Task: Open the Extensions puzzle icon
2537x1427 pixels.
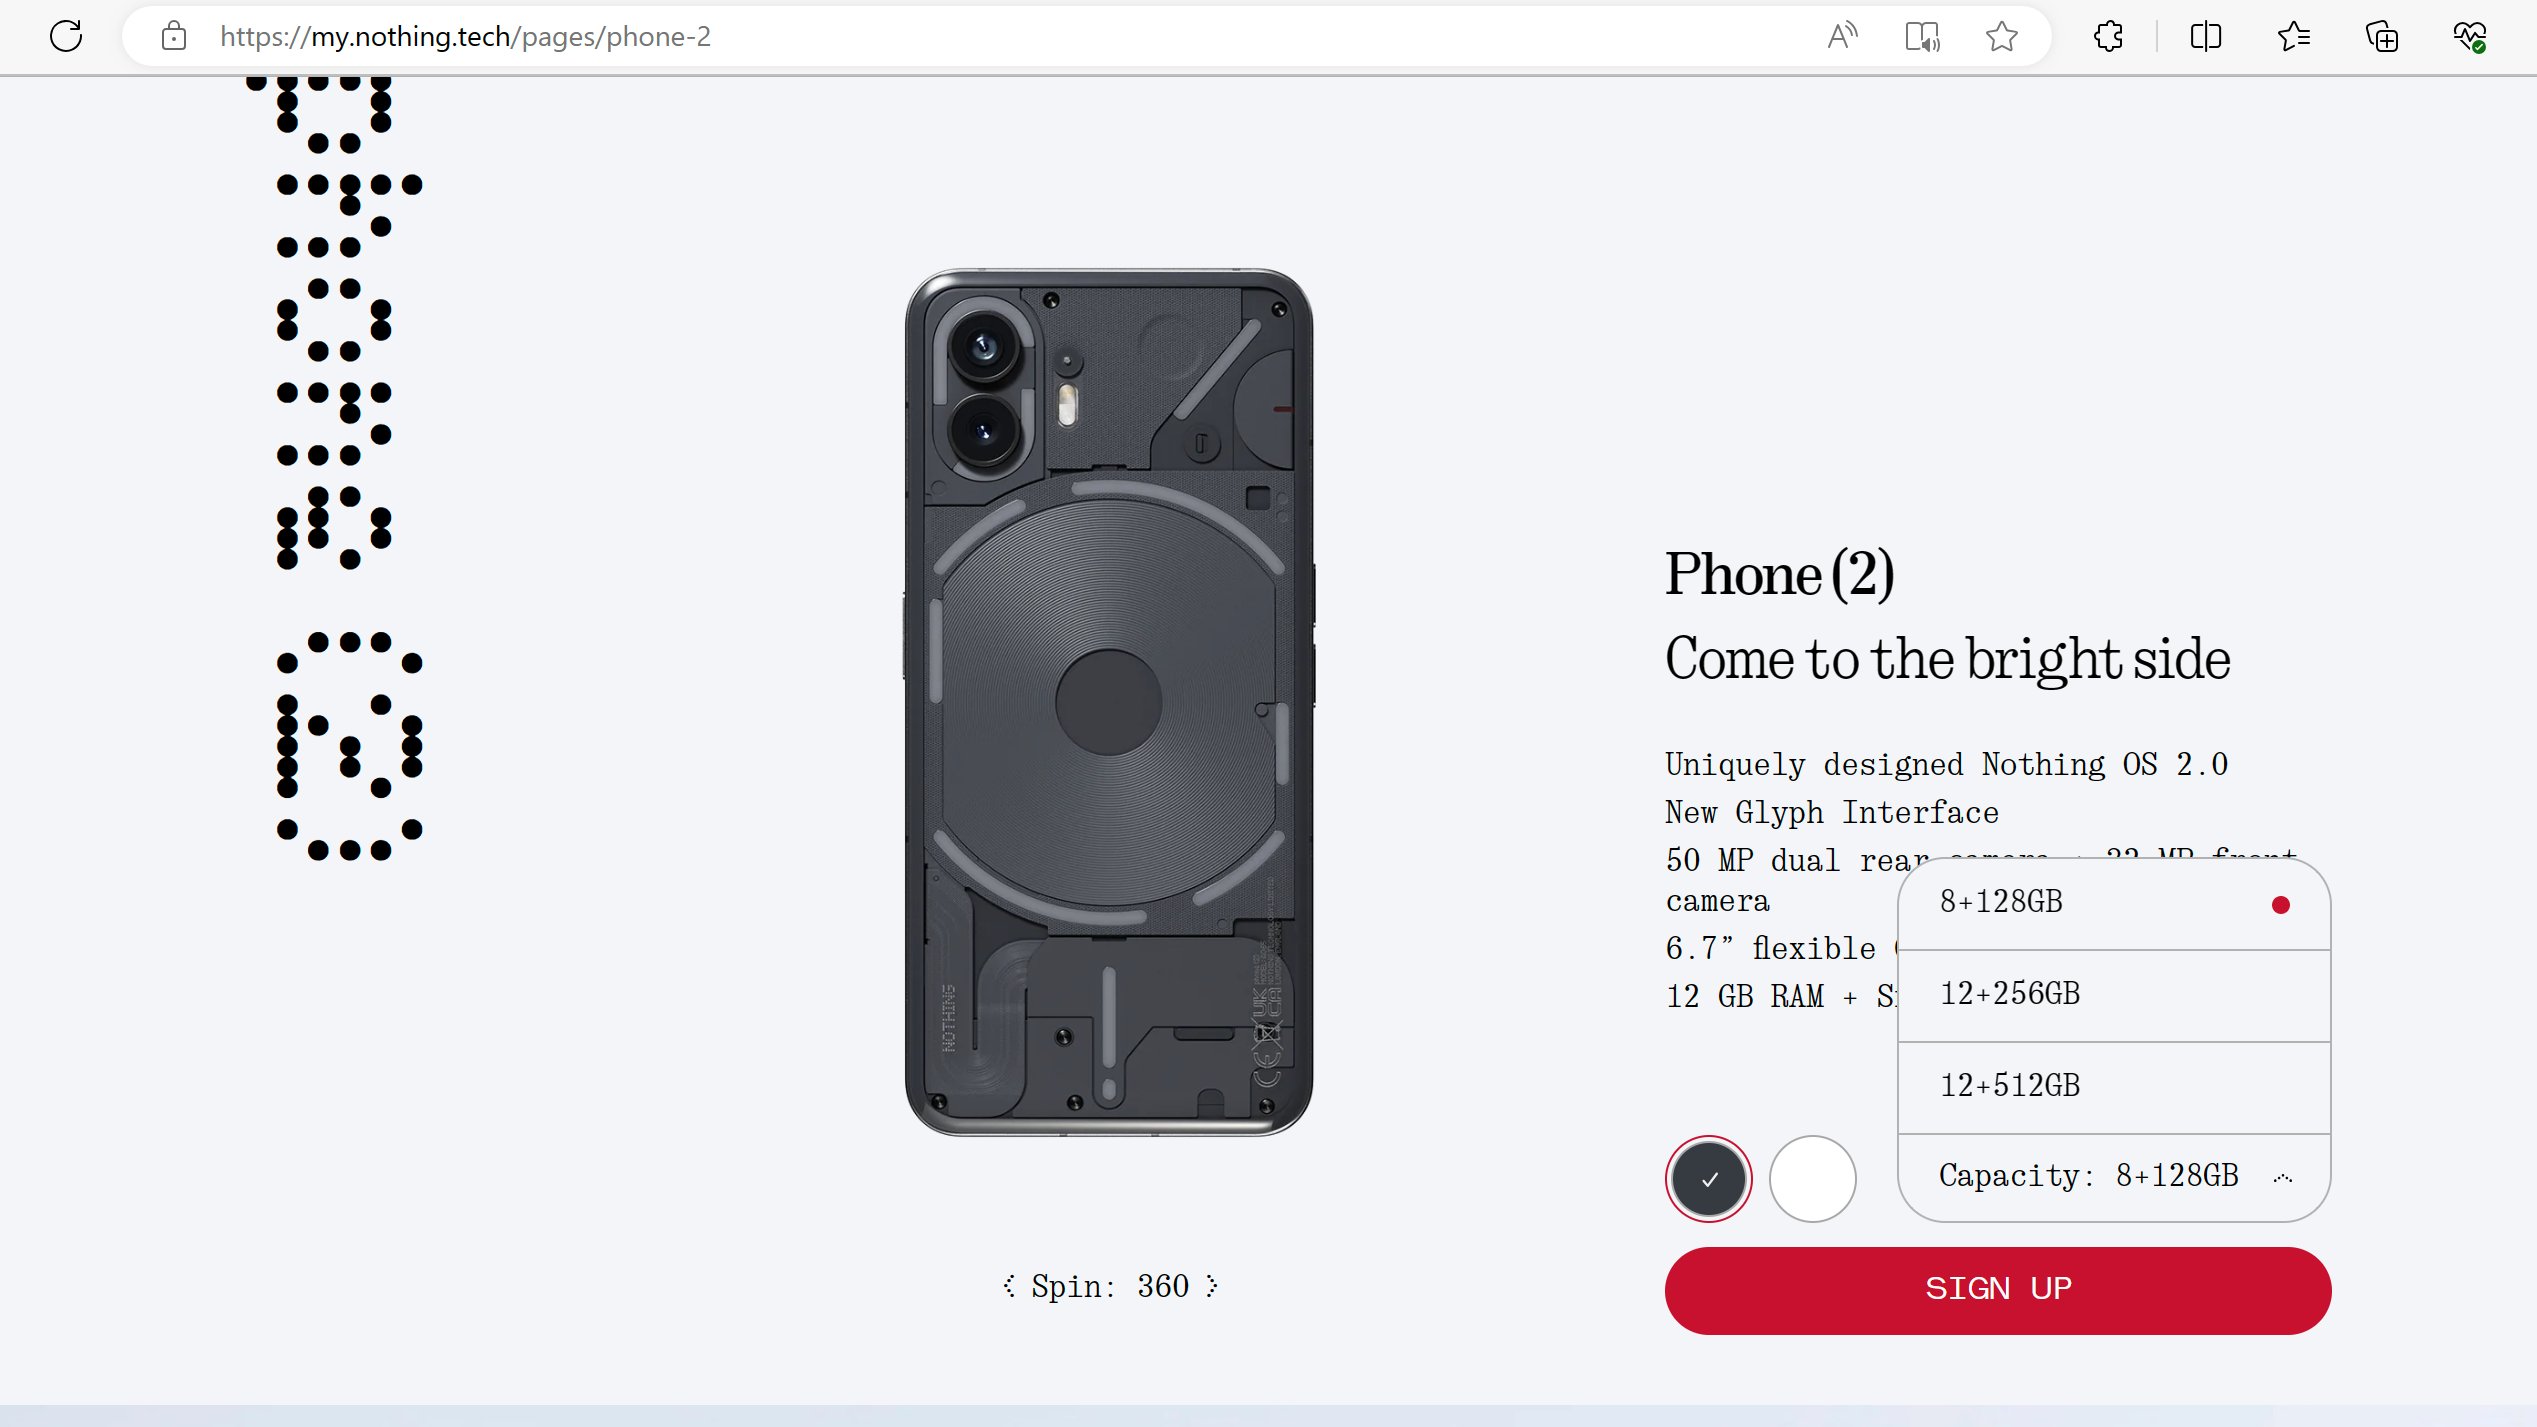Action: (2108, 36)
